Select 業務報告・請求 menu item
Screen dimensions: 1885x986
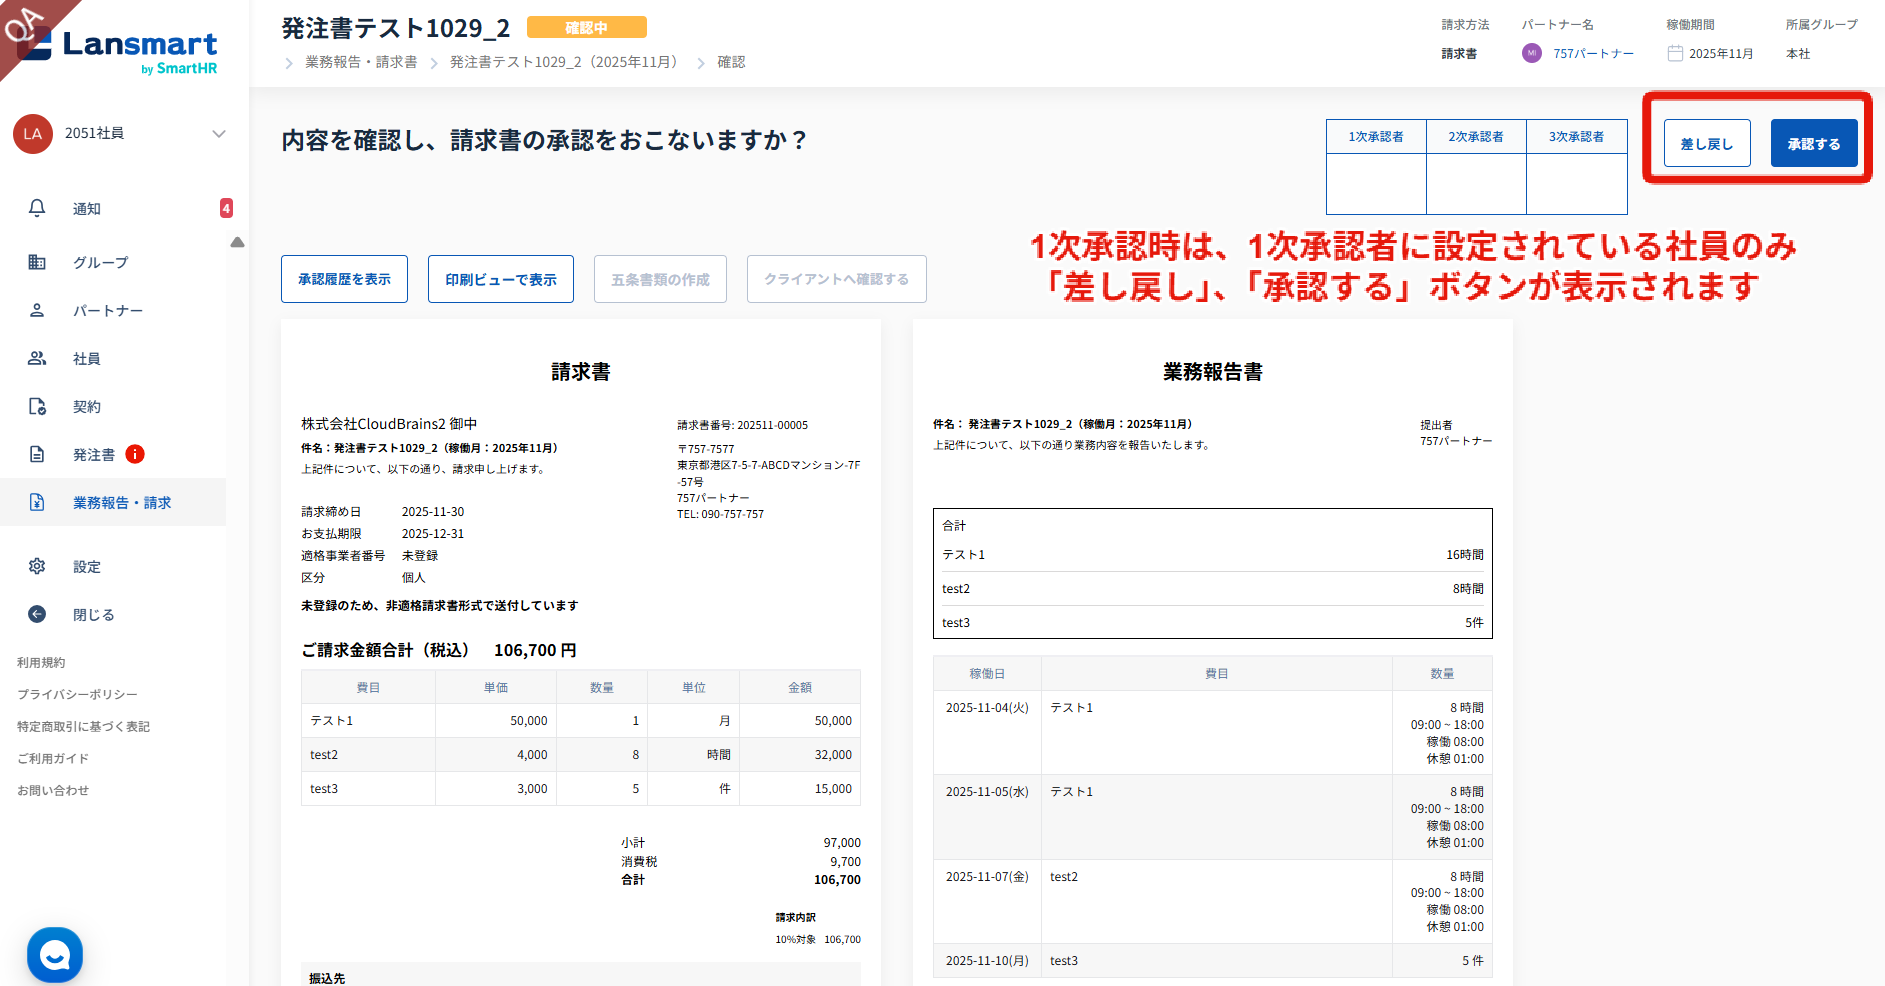coord(121,502)
